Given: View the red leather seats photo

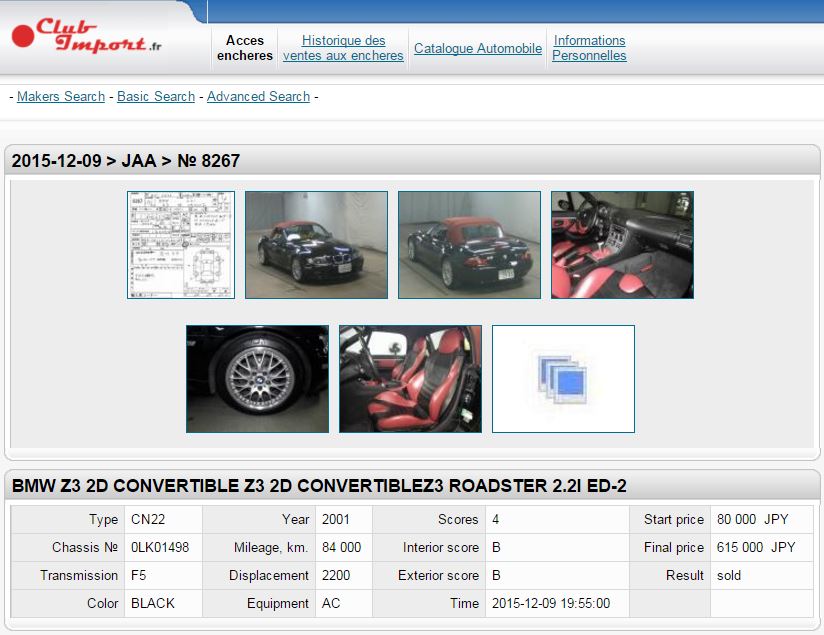Looking at the screenshot, I should (x=410, y=379).
